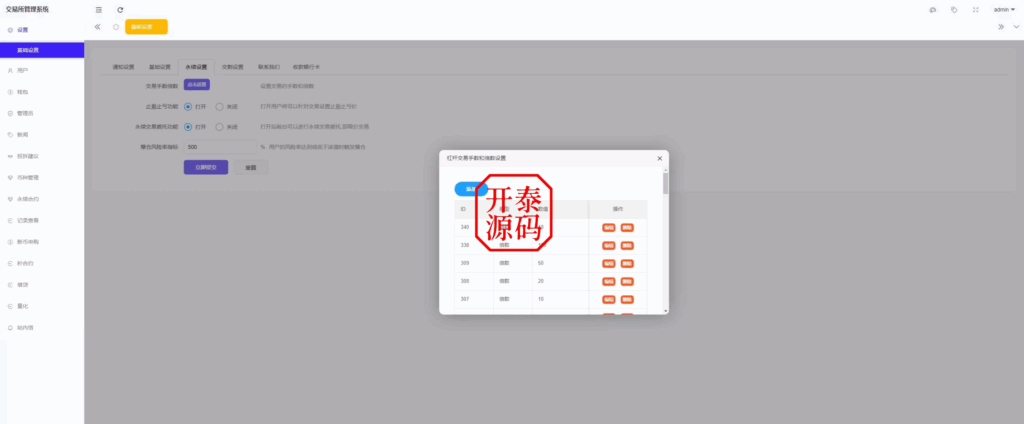Screen dimensions: 1024x424
Task: Click the theme palette icon in header
Action: point(932,9)
